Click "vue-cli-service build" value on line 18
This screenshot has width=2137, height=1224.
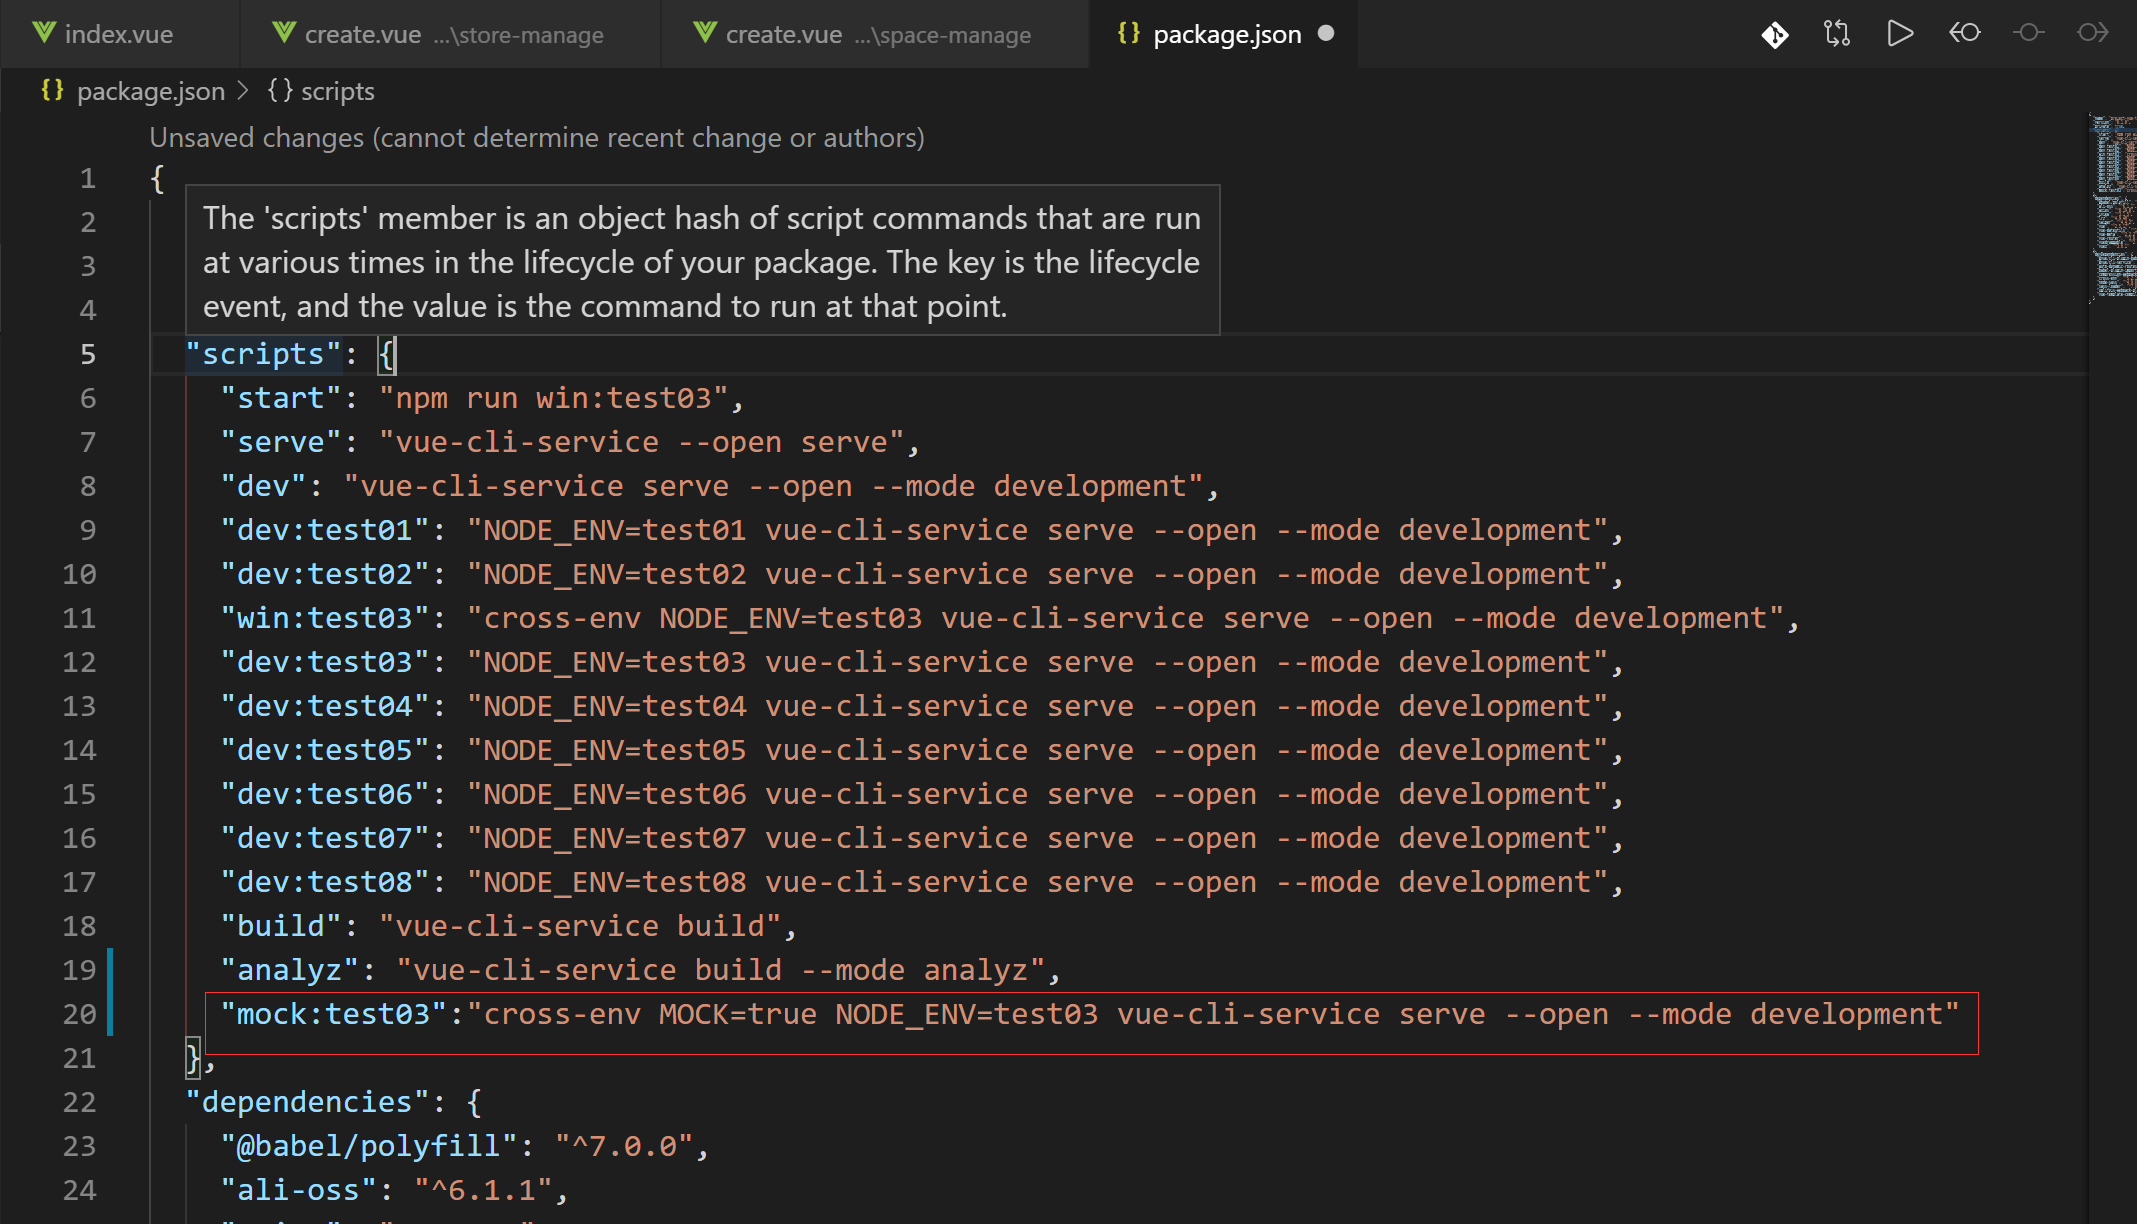[x=580, y=926]
